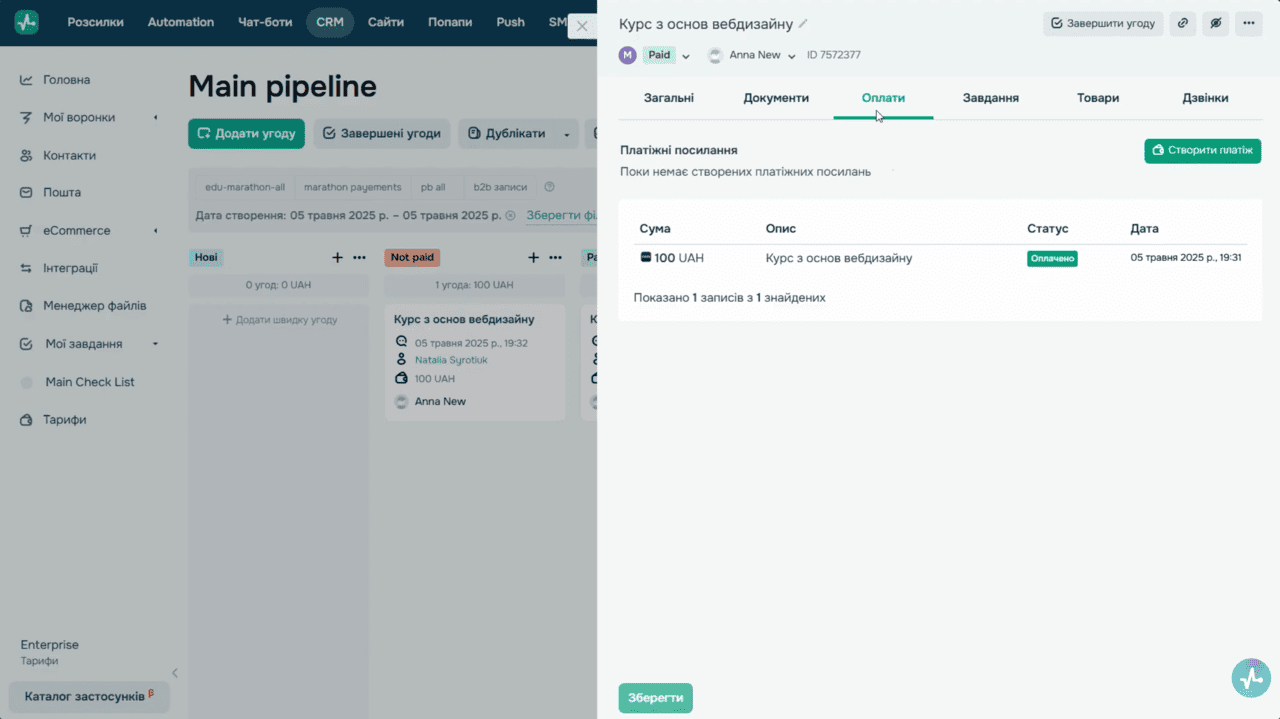The height and width of the screenshot is (719, 1280).
Task: Switch to the Загальні tab
Action: pyautogui.click(x=669, y=98)
